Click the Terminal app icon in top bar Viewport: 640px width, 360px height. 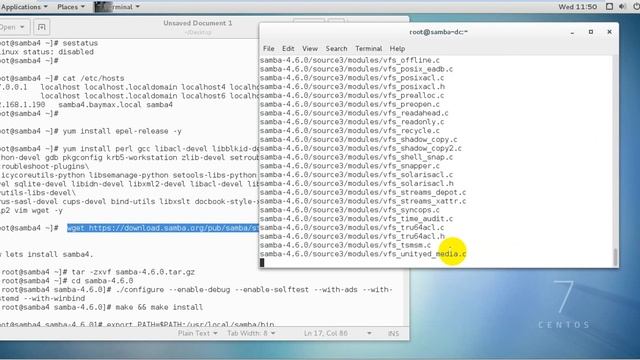point(103,7)
